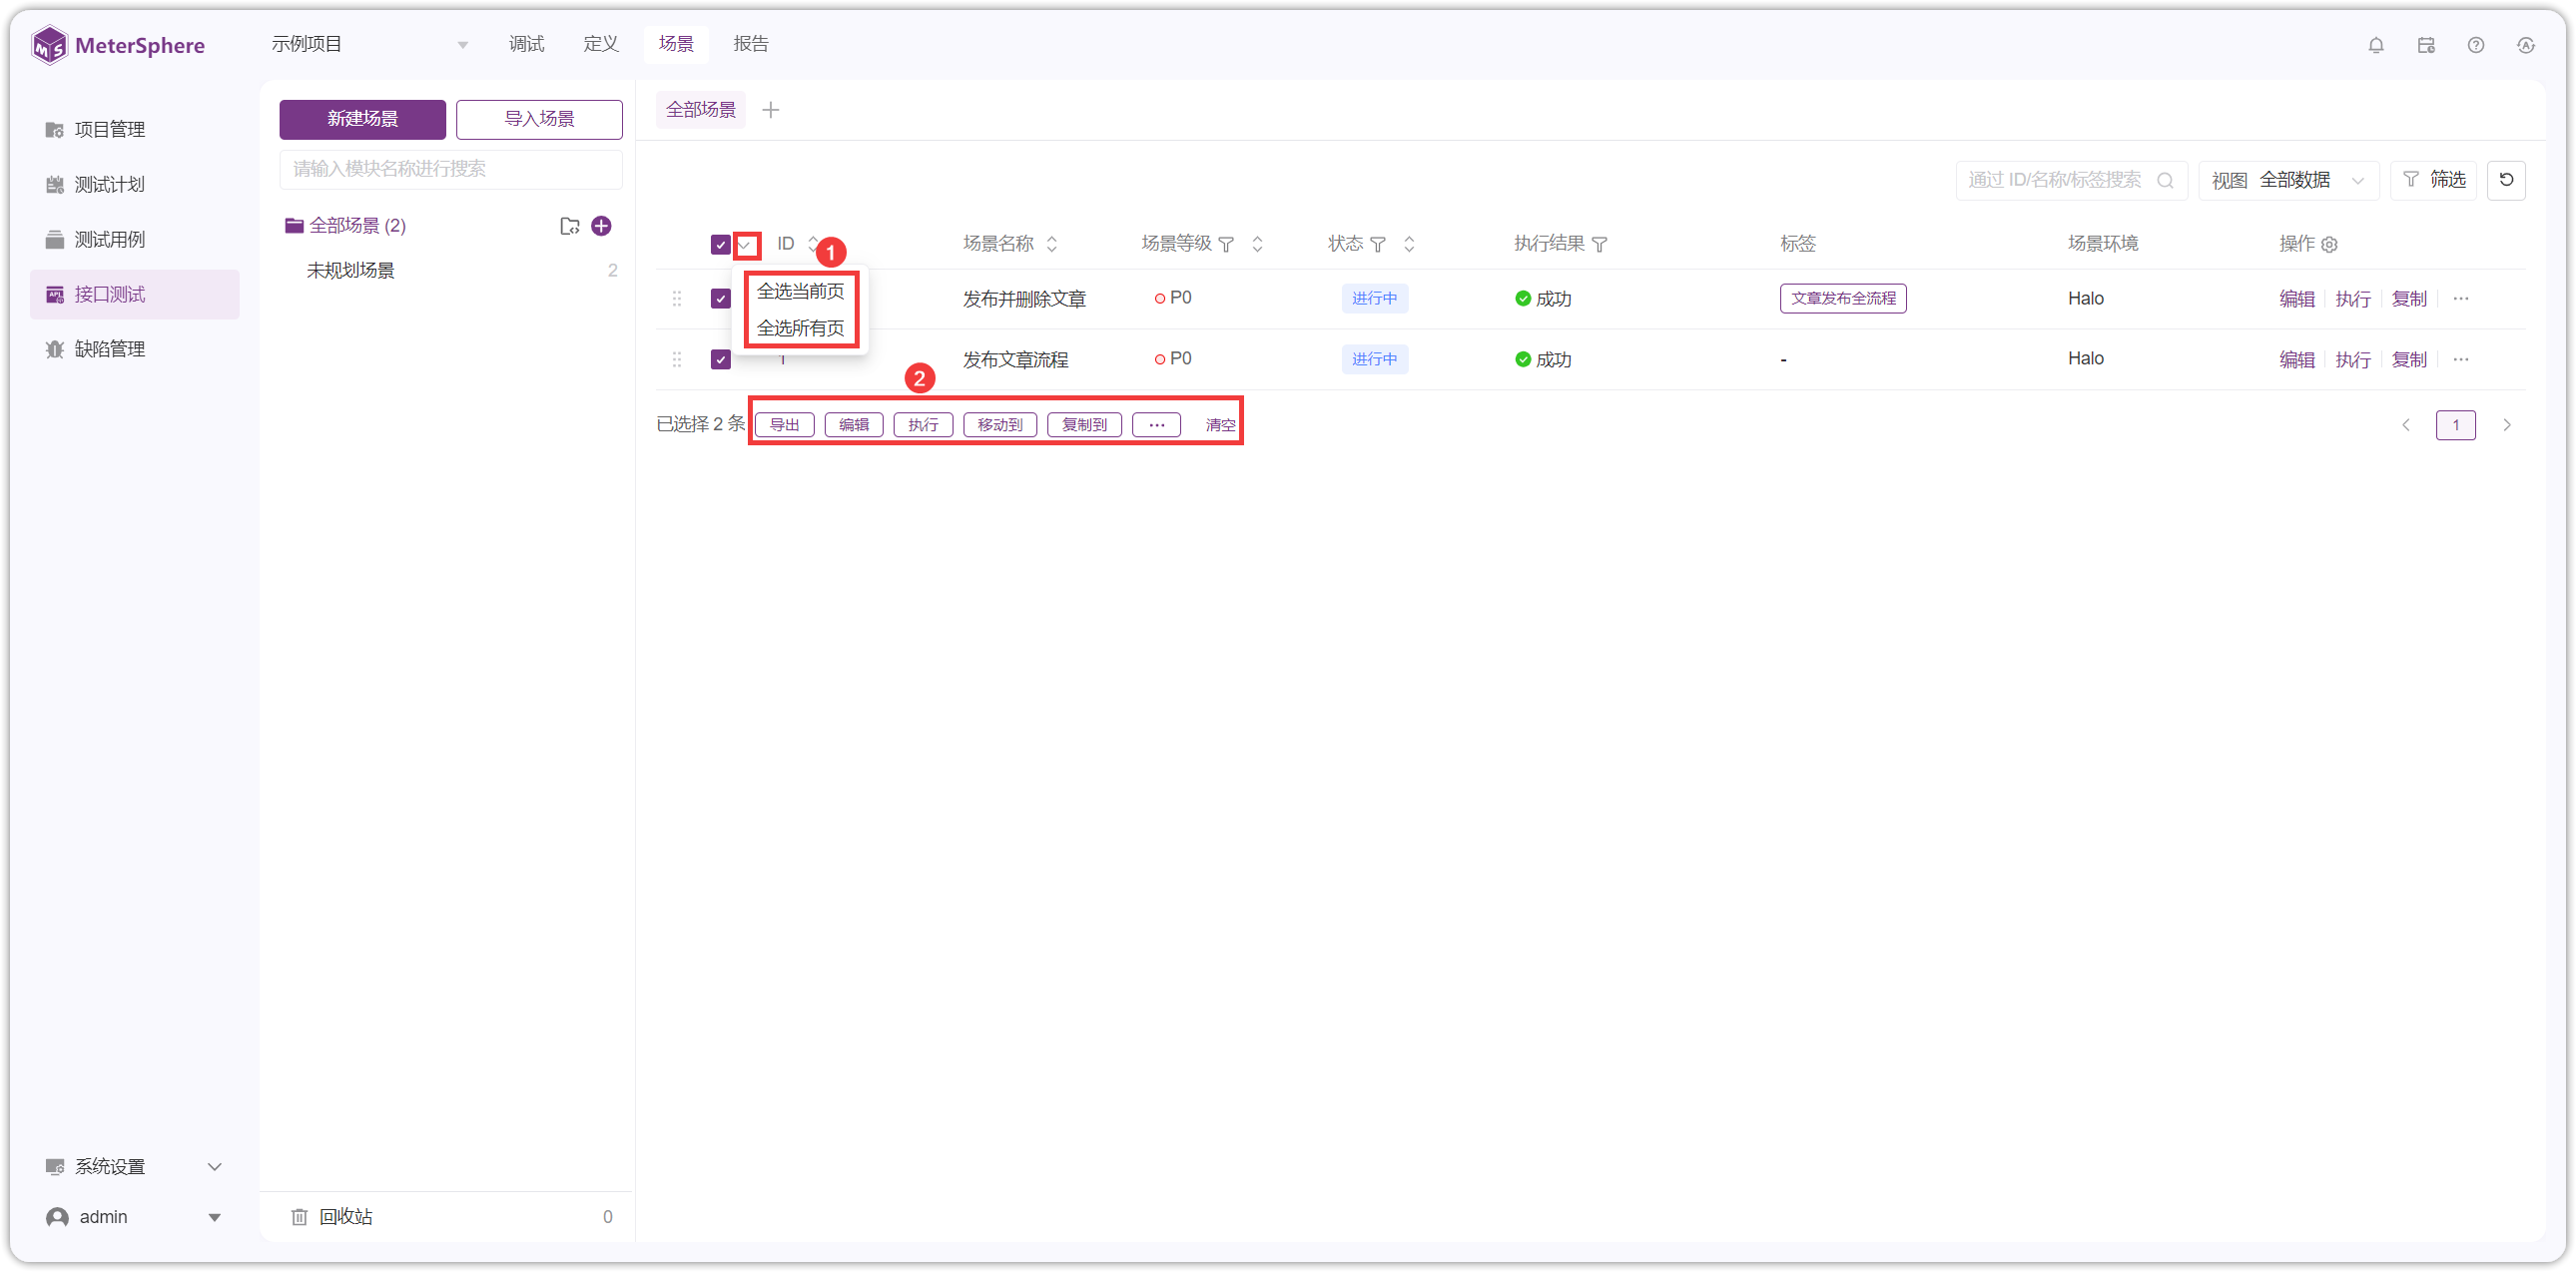Click the search magnifier icon in search box
The image size is (2576, 1272).
2165,181
